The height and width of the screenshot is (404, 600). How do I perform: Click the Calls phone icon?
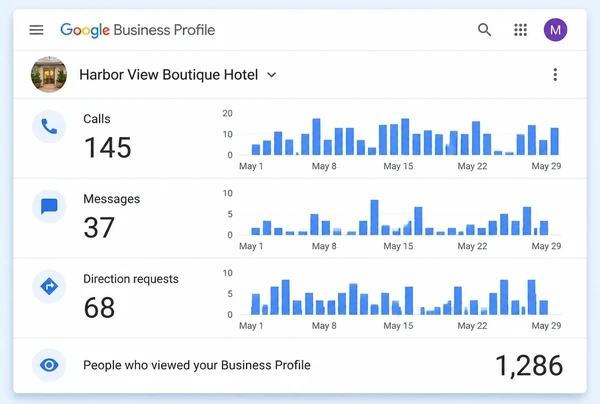49,127
